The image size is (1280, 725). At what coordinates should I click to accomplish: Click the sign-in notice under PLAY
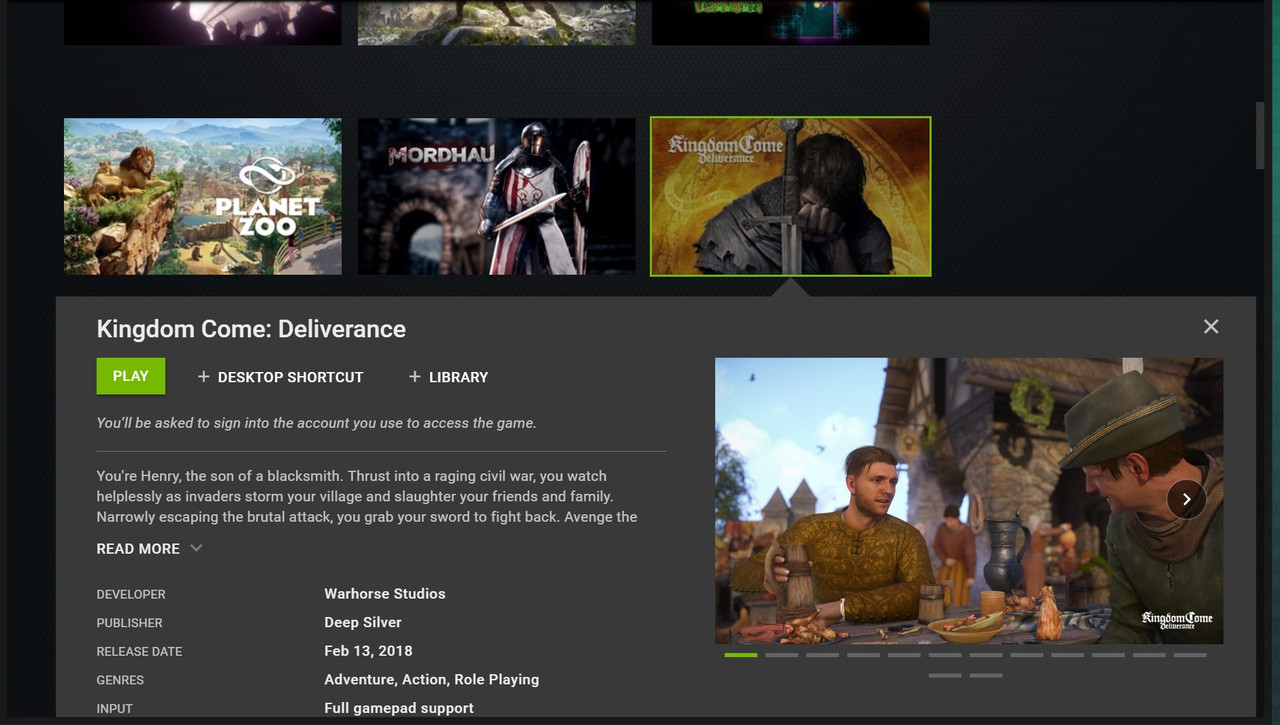click(x=316, y=423)
